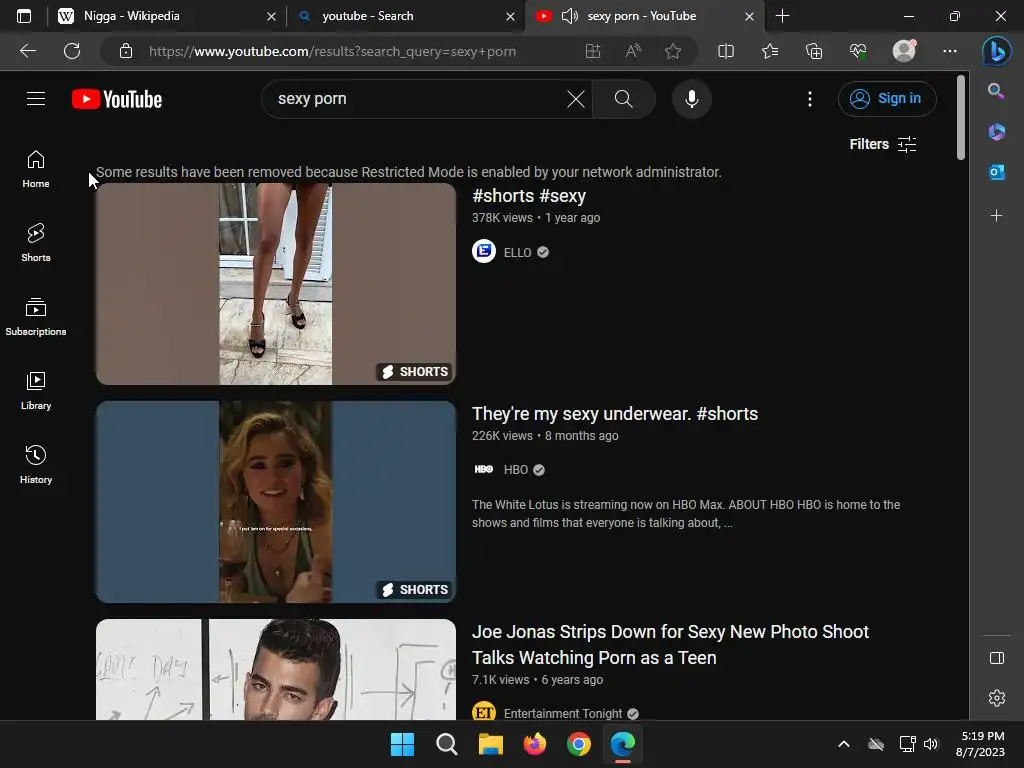The image size is (1024, 768).
Task: Go back to the previous page
Action: tap(28, 51)
